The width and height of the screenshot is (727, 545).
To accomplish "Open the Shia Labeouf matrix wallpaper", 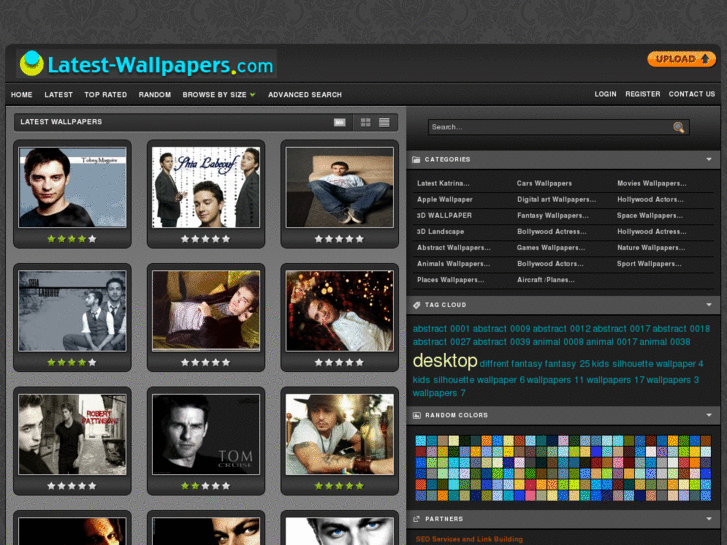I will click(x=206, y=187).
